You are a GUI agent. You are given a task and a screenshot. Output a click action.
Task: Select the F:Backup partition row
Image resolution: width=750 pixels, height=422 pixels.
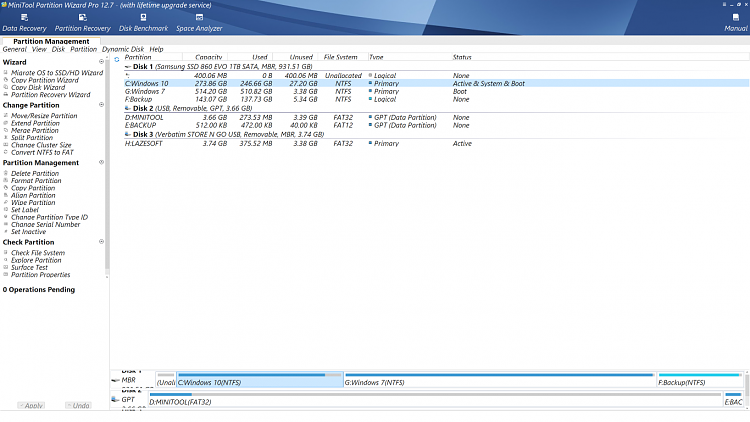click(x=436, y=99)
